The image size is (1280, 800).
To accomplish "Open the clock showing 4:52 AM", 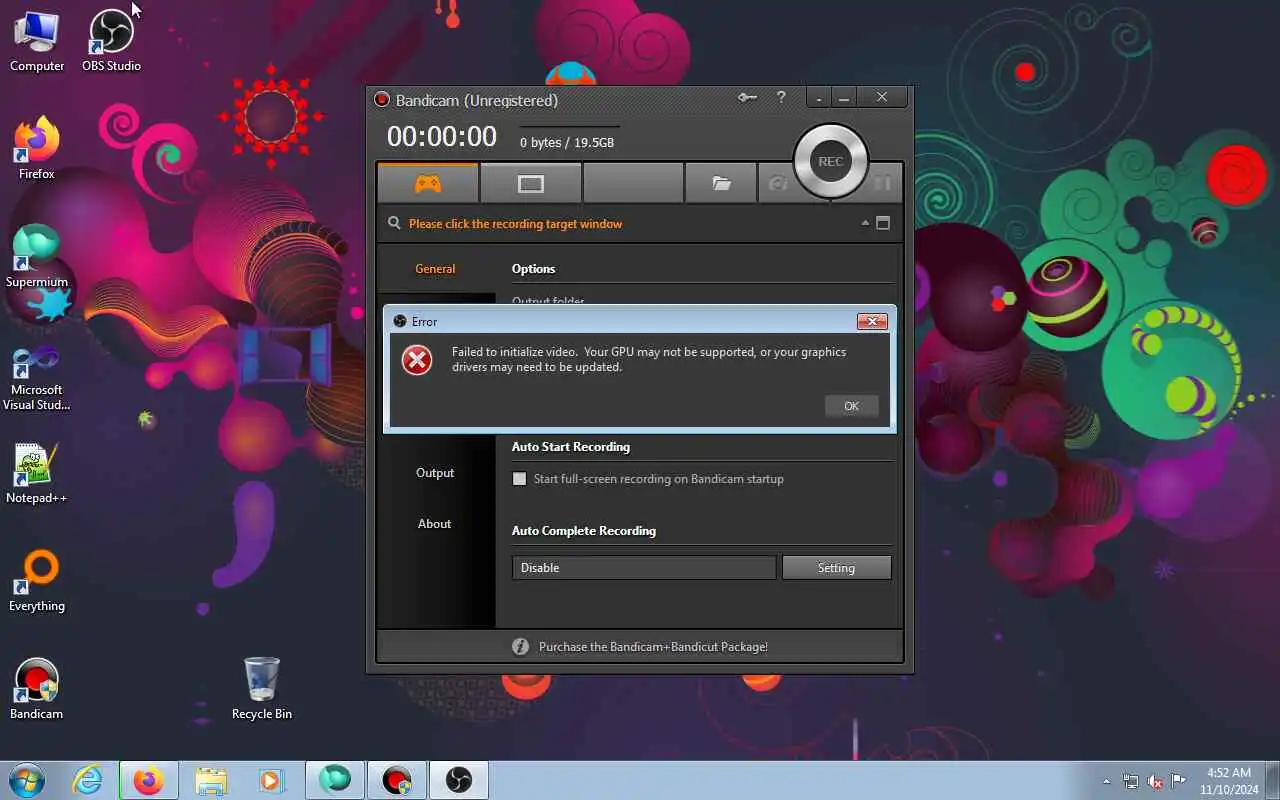I will point(1229,781).
